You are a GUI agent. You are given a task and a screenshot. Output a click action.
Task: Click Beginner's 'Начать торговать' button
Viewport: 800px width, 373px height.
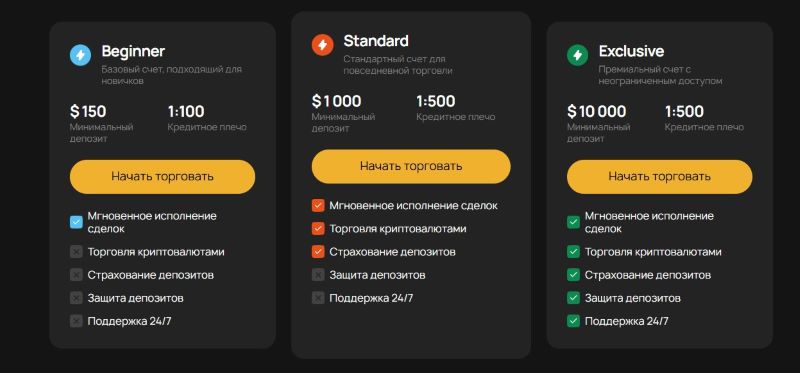[x=162, y=177]
